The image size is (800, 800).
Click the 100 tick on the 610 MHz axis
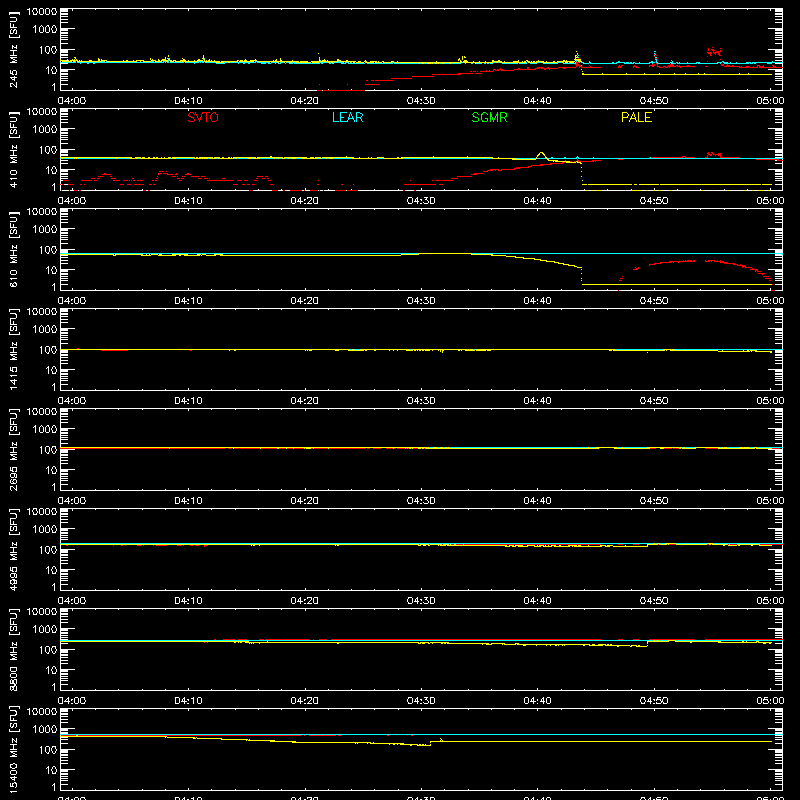coord(48,250)
